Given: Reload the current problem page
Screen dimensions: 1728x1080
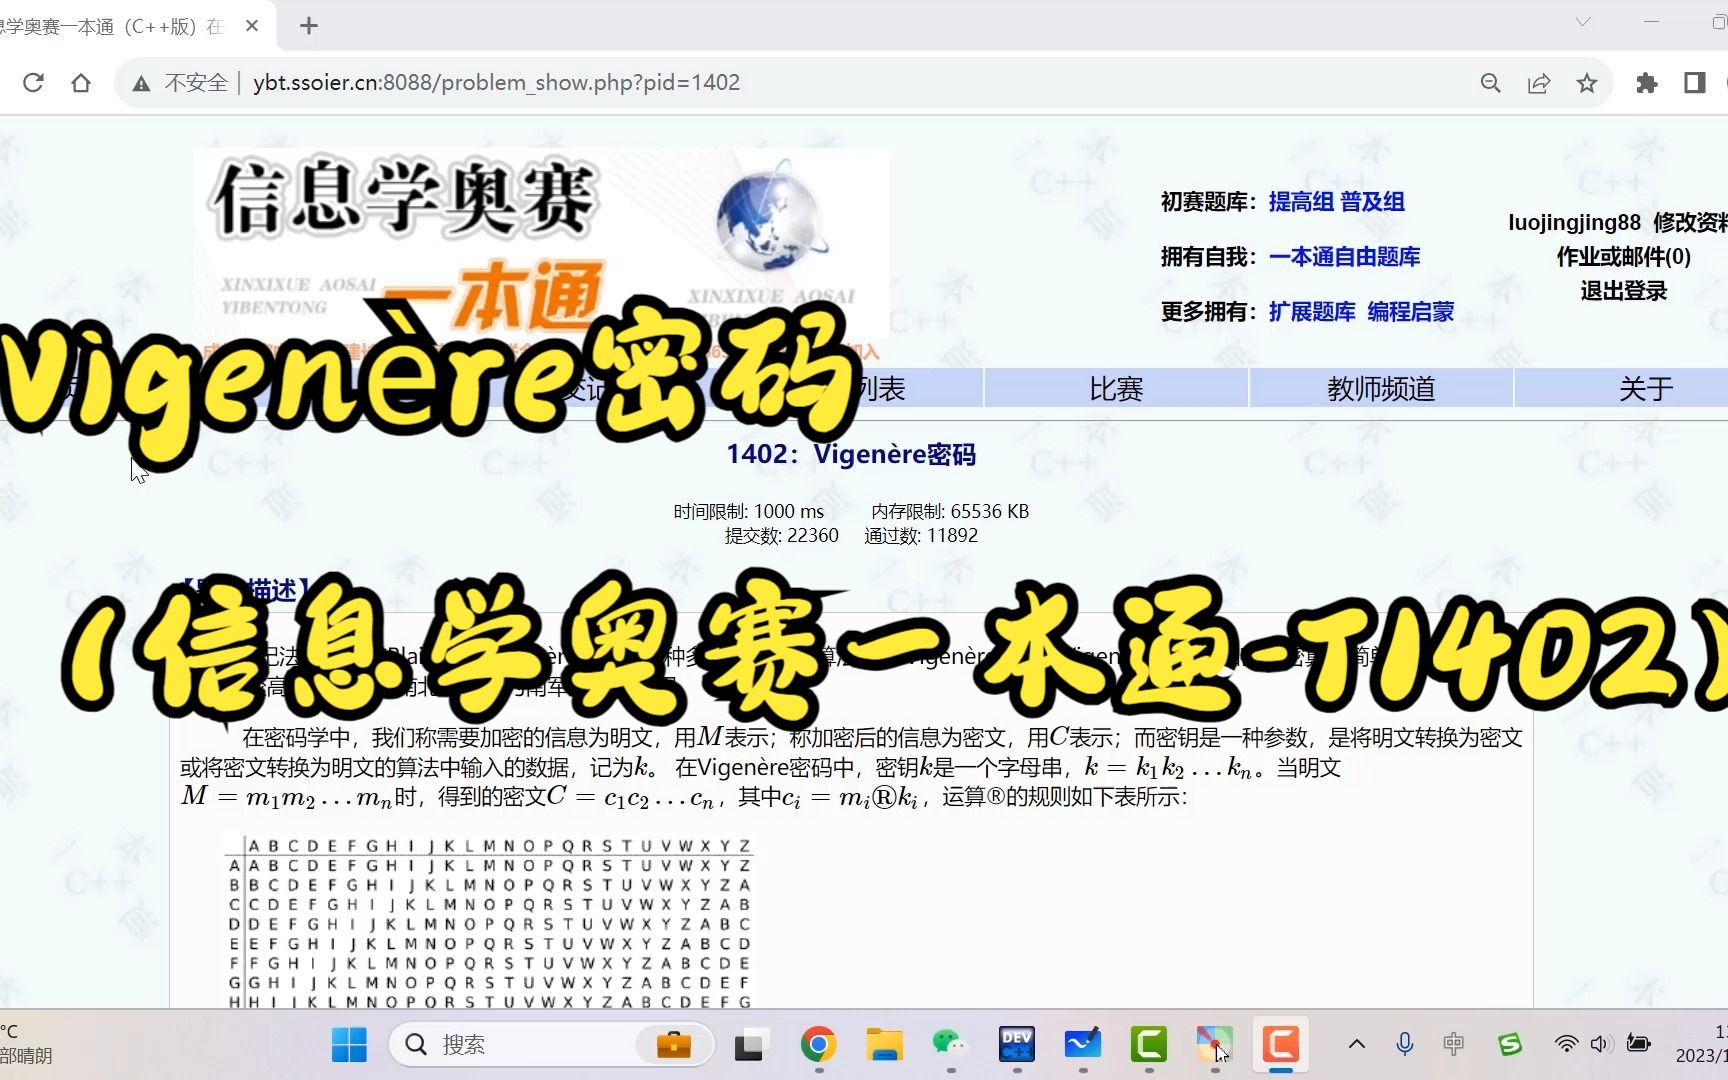Looking at the screenshot, I should click(33, 82).
